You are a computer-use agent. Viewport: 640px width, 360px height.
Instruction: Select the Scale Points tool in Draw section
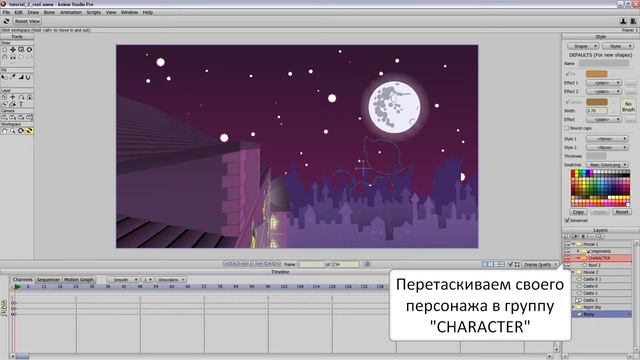pos(21,49)
